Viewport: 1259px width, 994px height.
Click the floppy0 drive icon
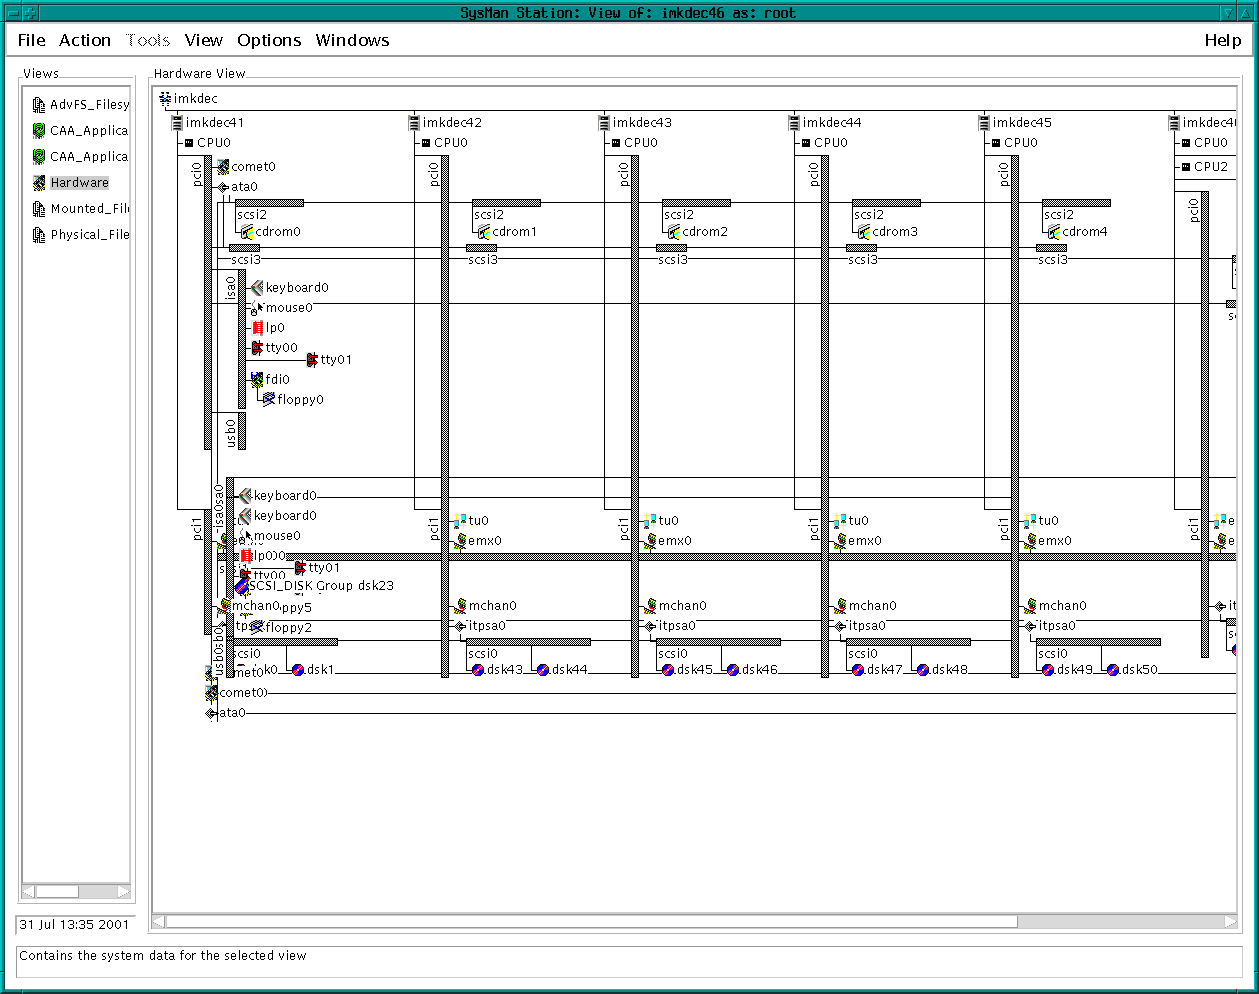pos(269,399)
